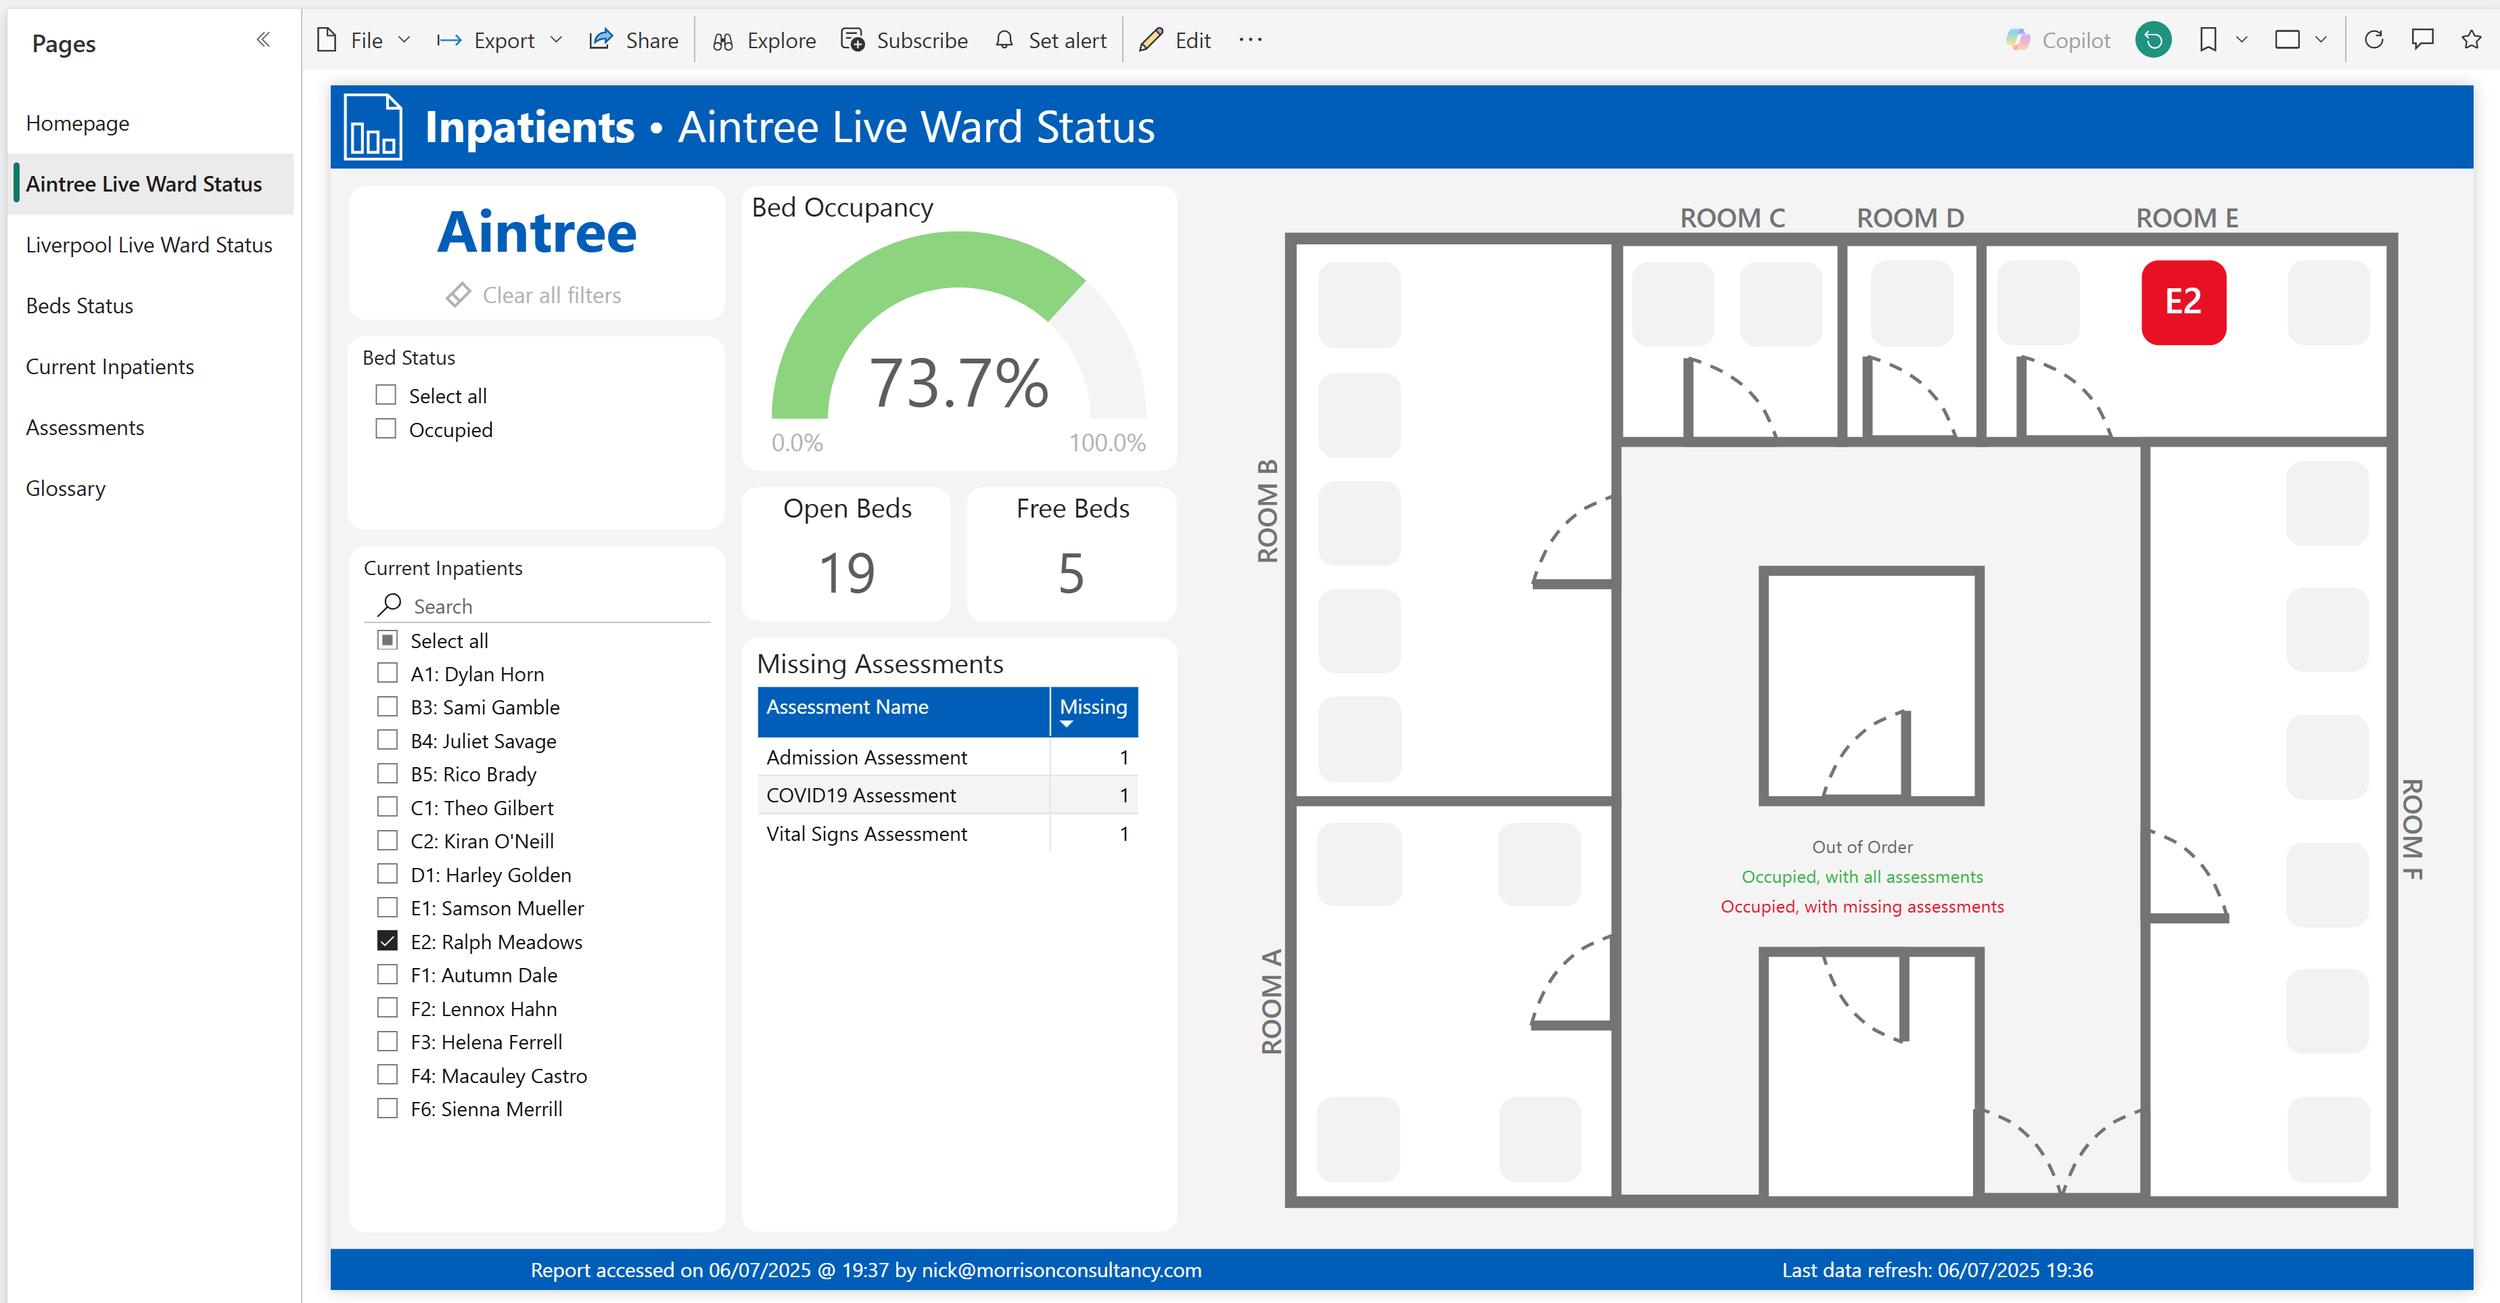Tick the A1: Dylan Horn checkbox
The width and height of the screenshot is (2500, 1303).
[388, 673]
